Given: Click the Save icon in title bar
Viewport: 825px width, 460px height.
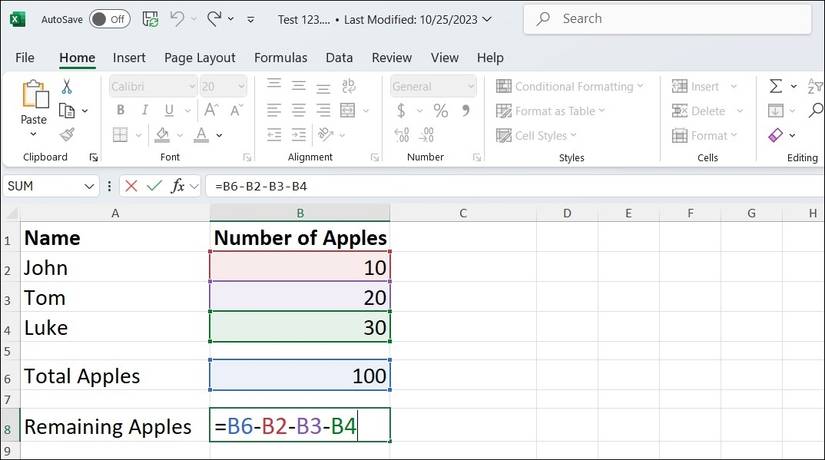Looking at the screenshot, I should 150,18.
